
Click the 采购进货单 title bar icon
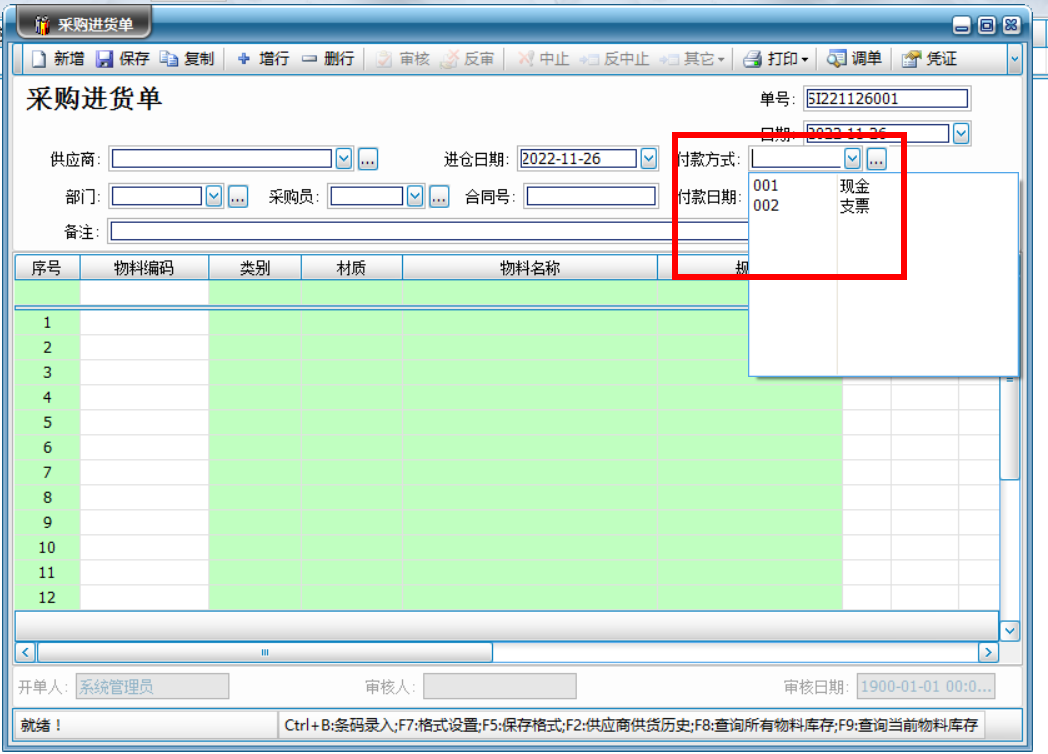(42, 25)
